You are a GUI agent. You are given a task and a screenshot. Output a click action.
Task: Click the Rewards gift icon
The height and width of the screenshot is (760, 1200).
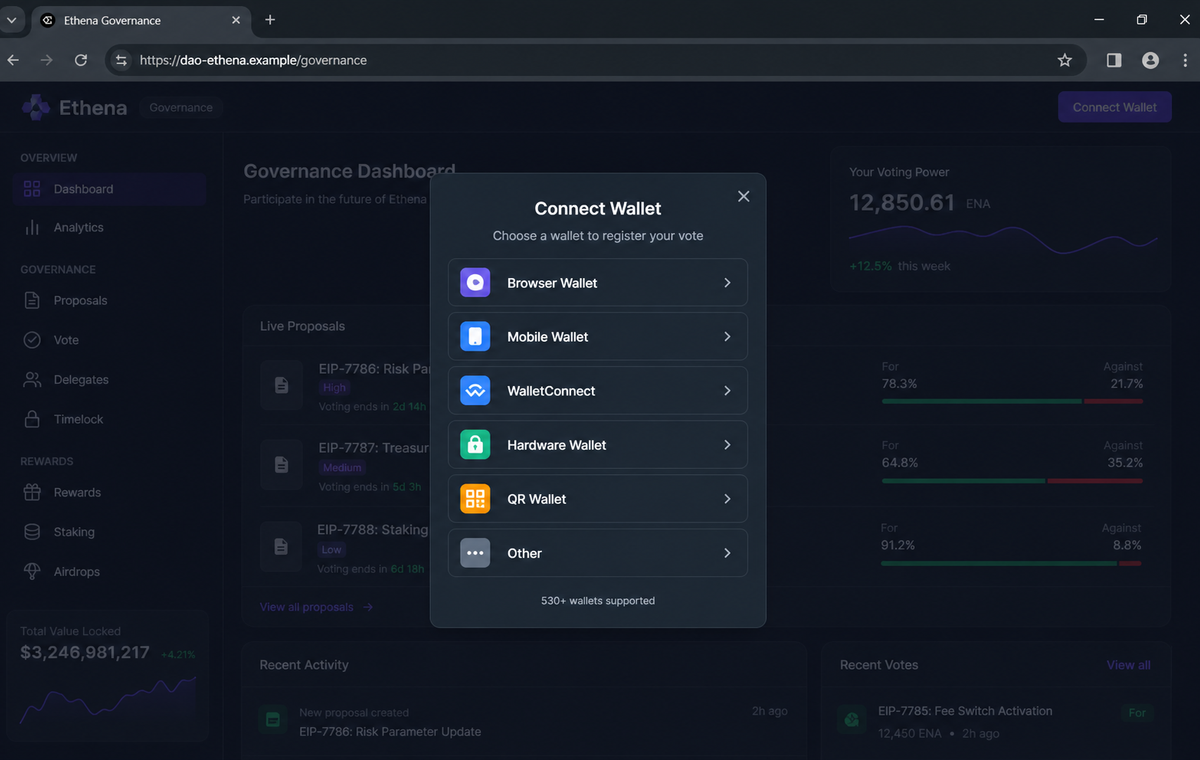tap(32, 492)
